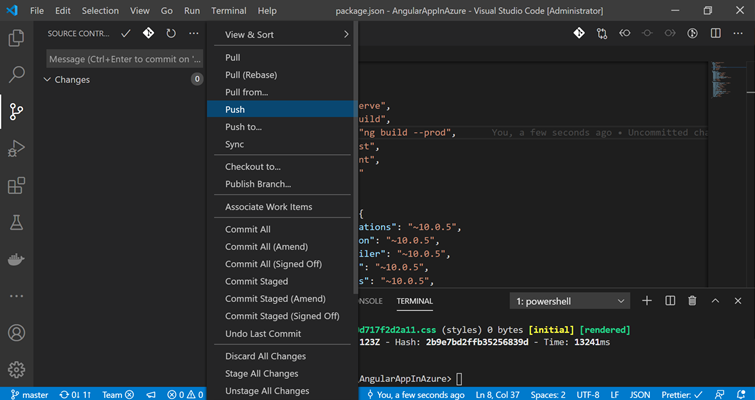Open the Test beaker view
The image size is (755, 400).
(16, 222)
